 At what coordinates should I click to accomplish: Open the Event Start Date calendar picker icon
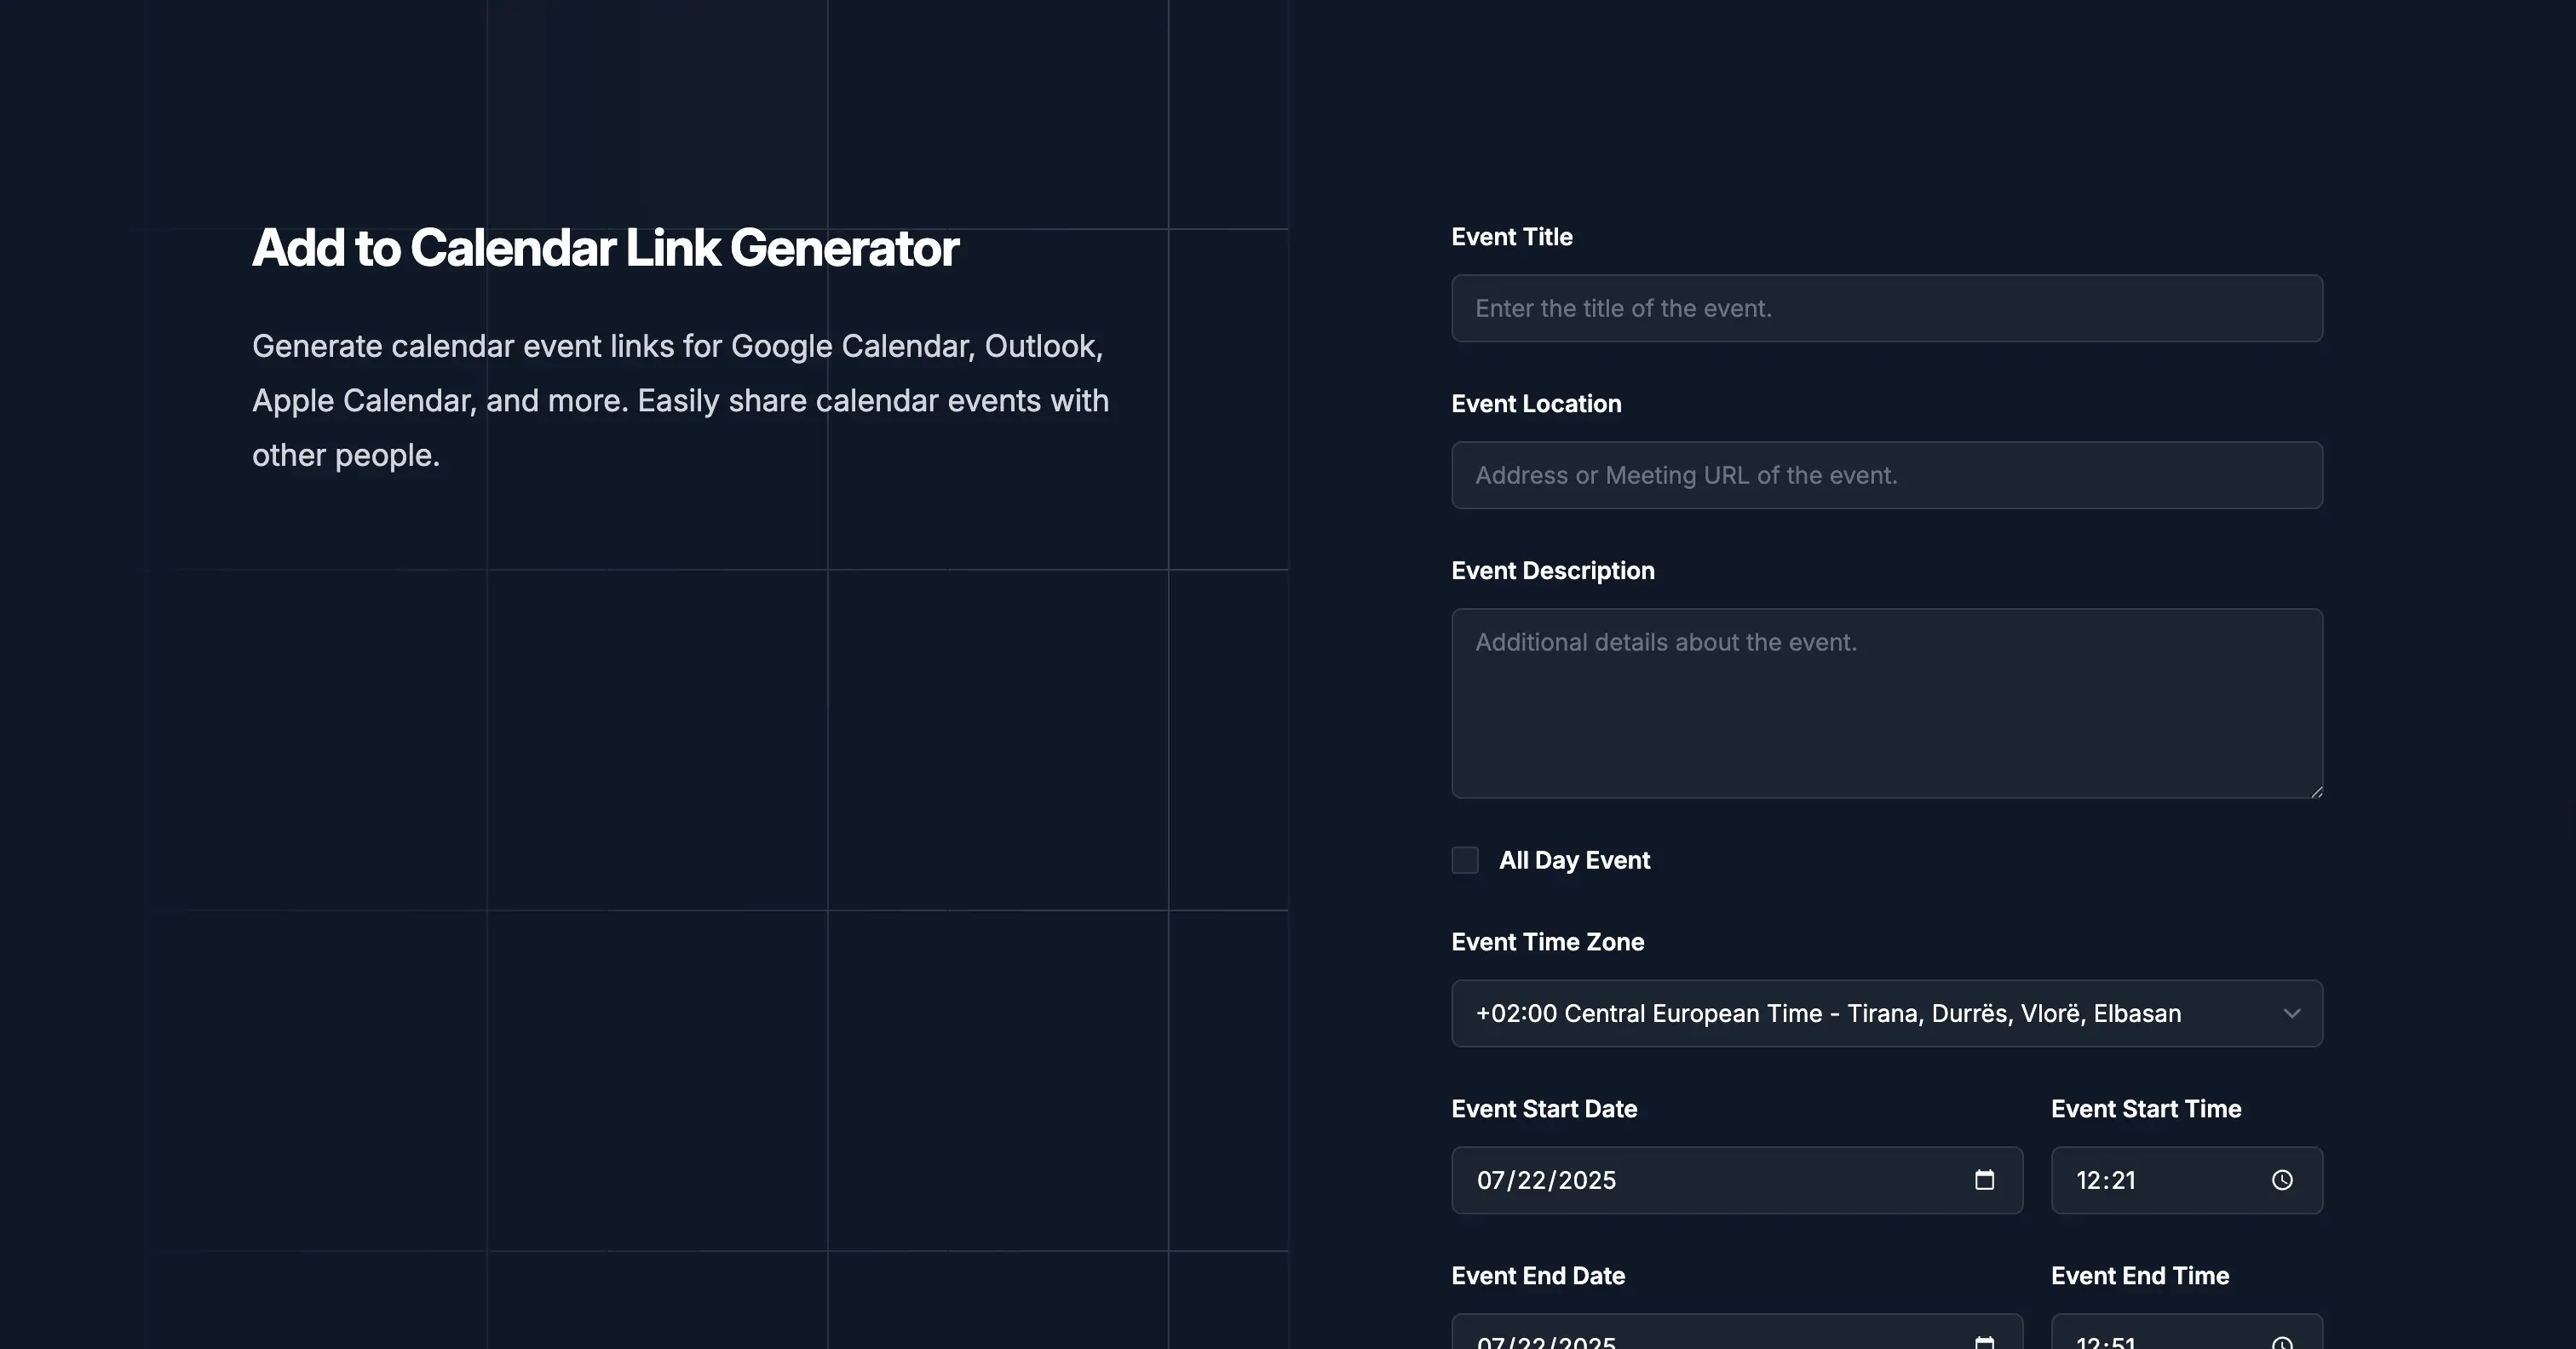pos(1984,1180)
